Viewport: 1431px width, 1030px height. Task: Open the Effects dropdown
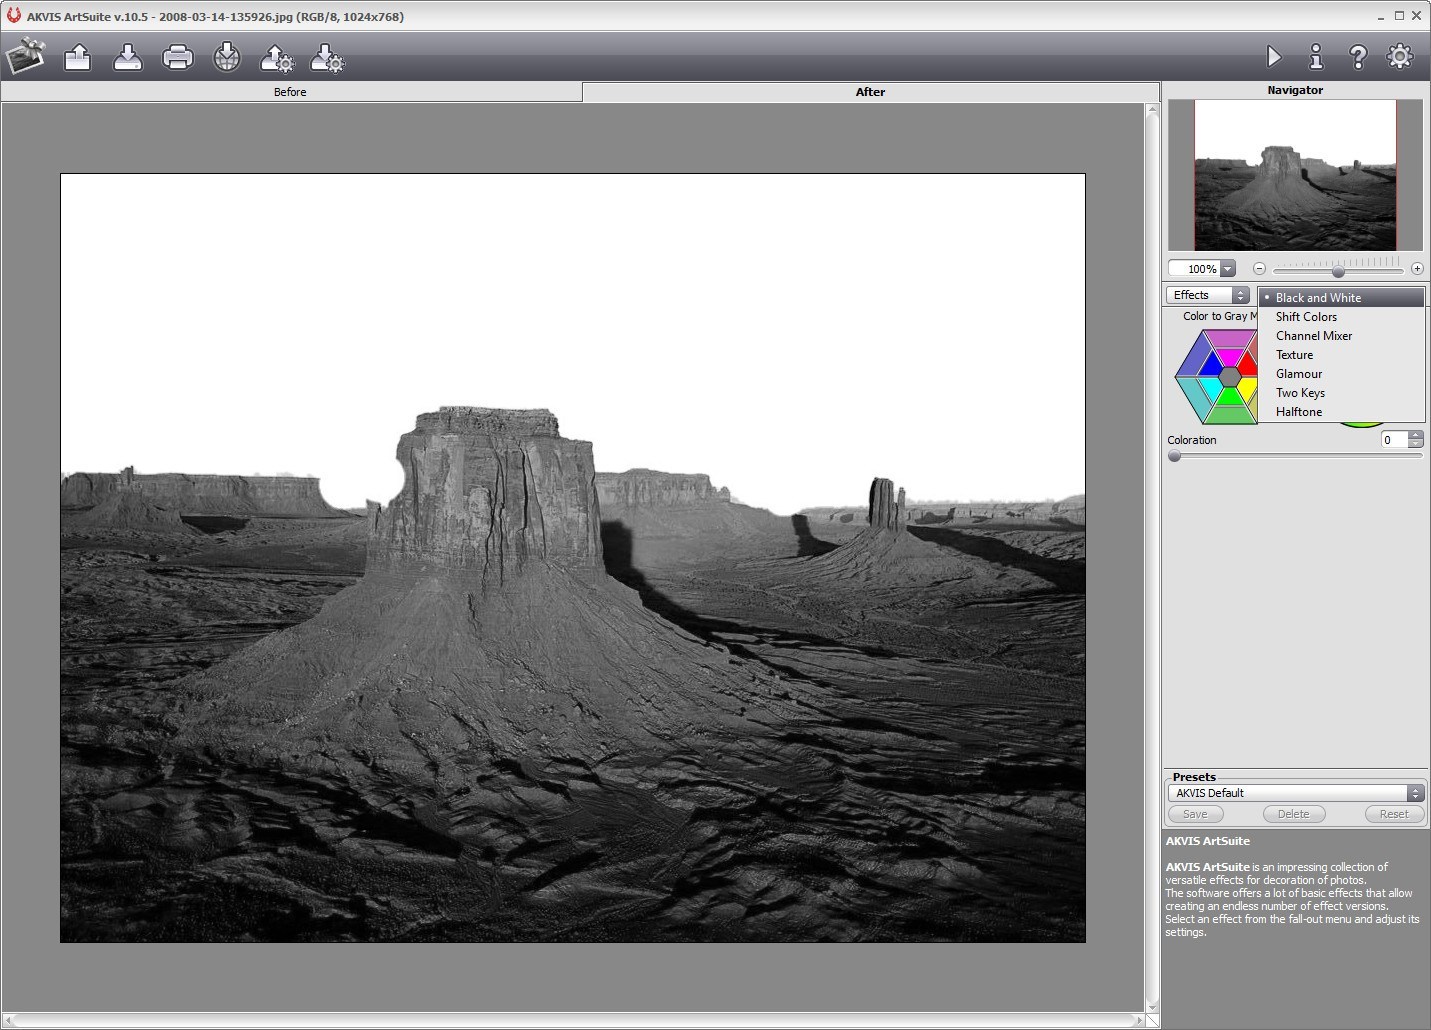point(1208,295)
